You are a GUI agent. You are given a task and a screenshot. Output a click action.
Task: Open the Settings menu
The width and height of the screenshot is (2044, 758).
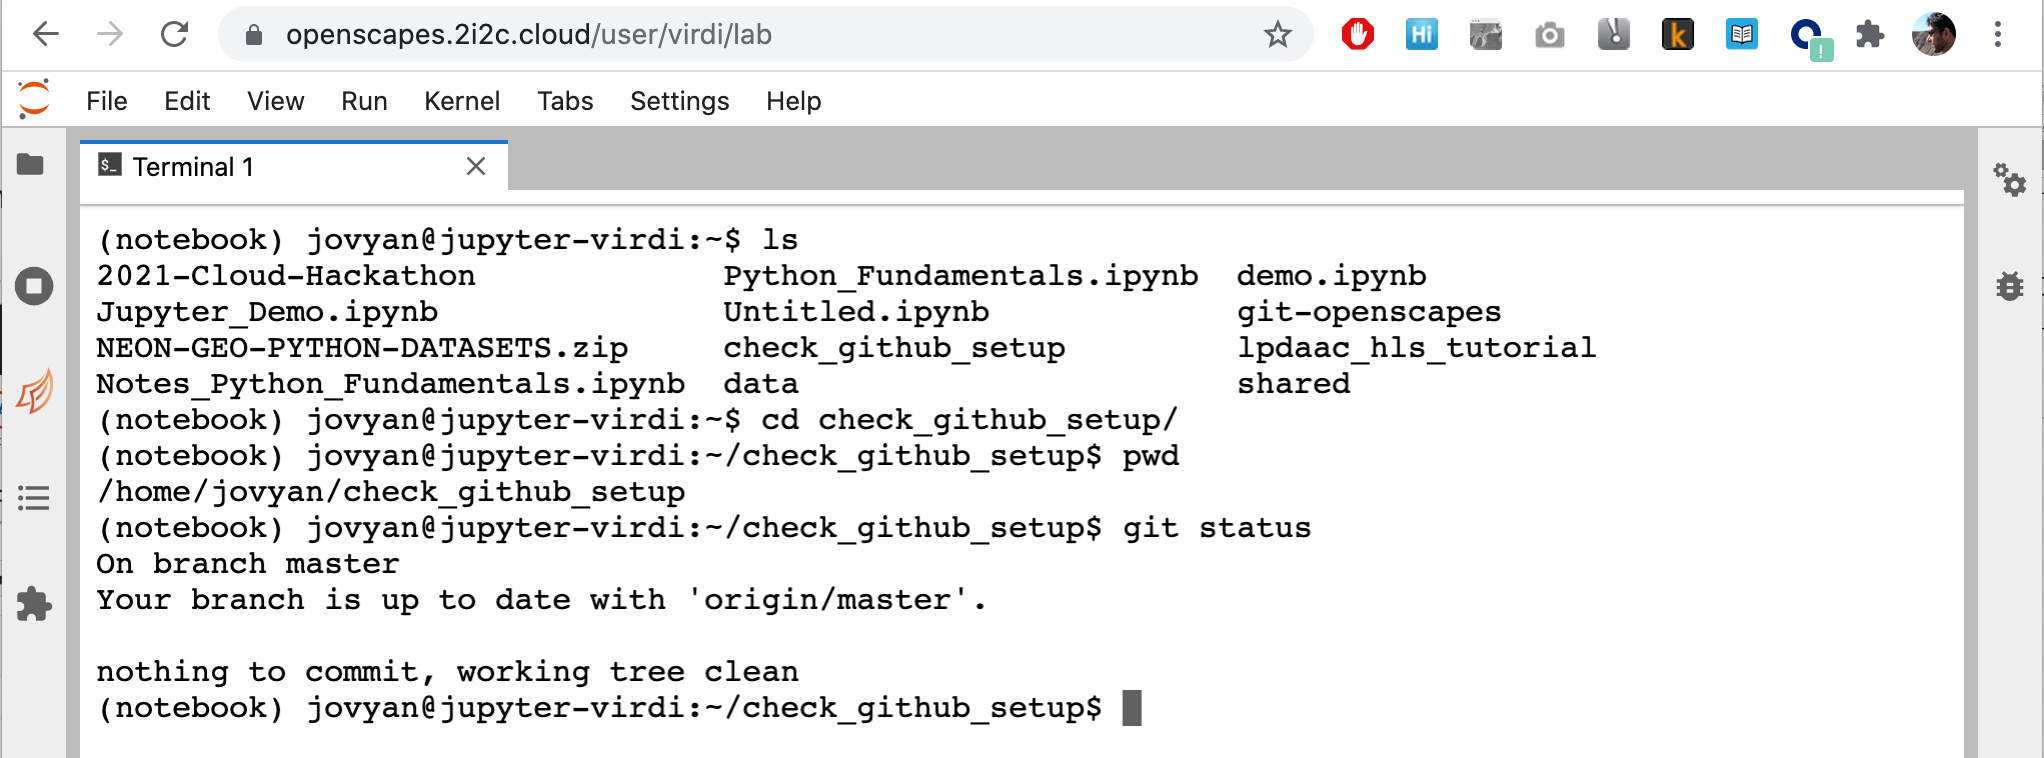click(x=679, y=100)
